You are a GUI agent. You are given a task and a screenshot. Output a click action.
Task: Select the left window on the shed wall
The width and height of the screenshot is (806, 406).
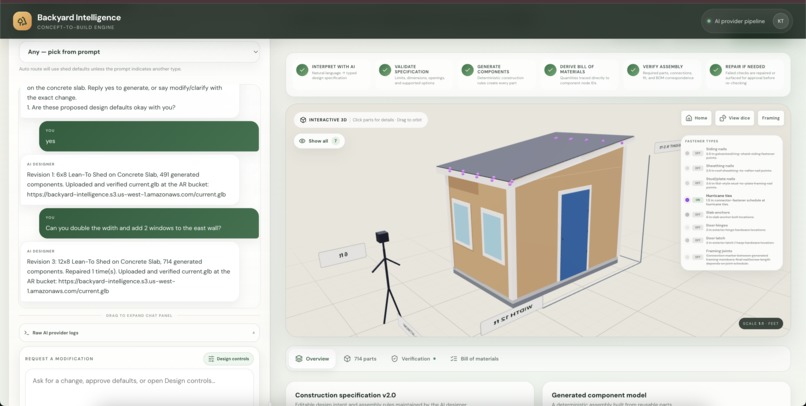click(462, 224)
